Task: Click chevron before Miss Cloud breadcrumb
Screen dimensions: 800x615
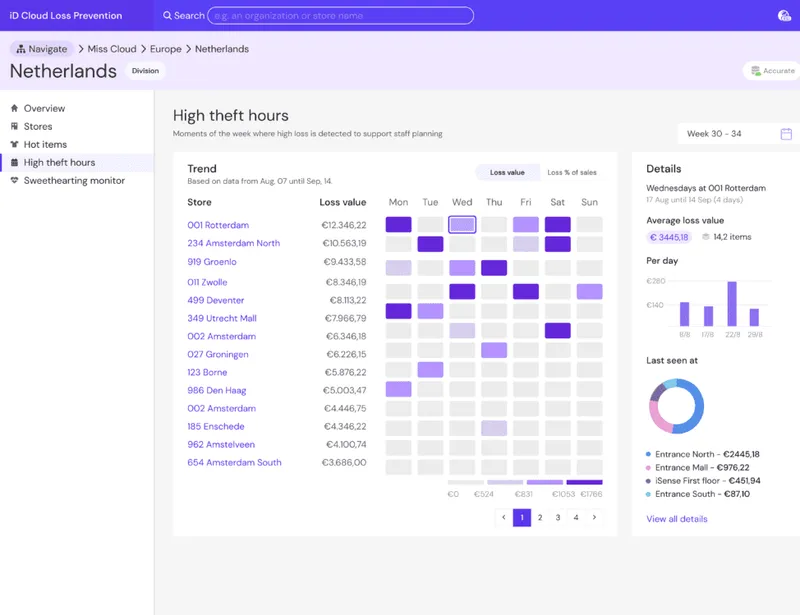Action: click(81, 49)
